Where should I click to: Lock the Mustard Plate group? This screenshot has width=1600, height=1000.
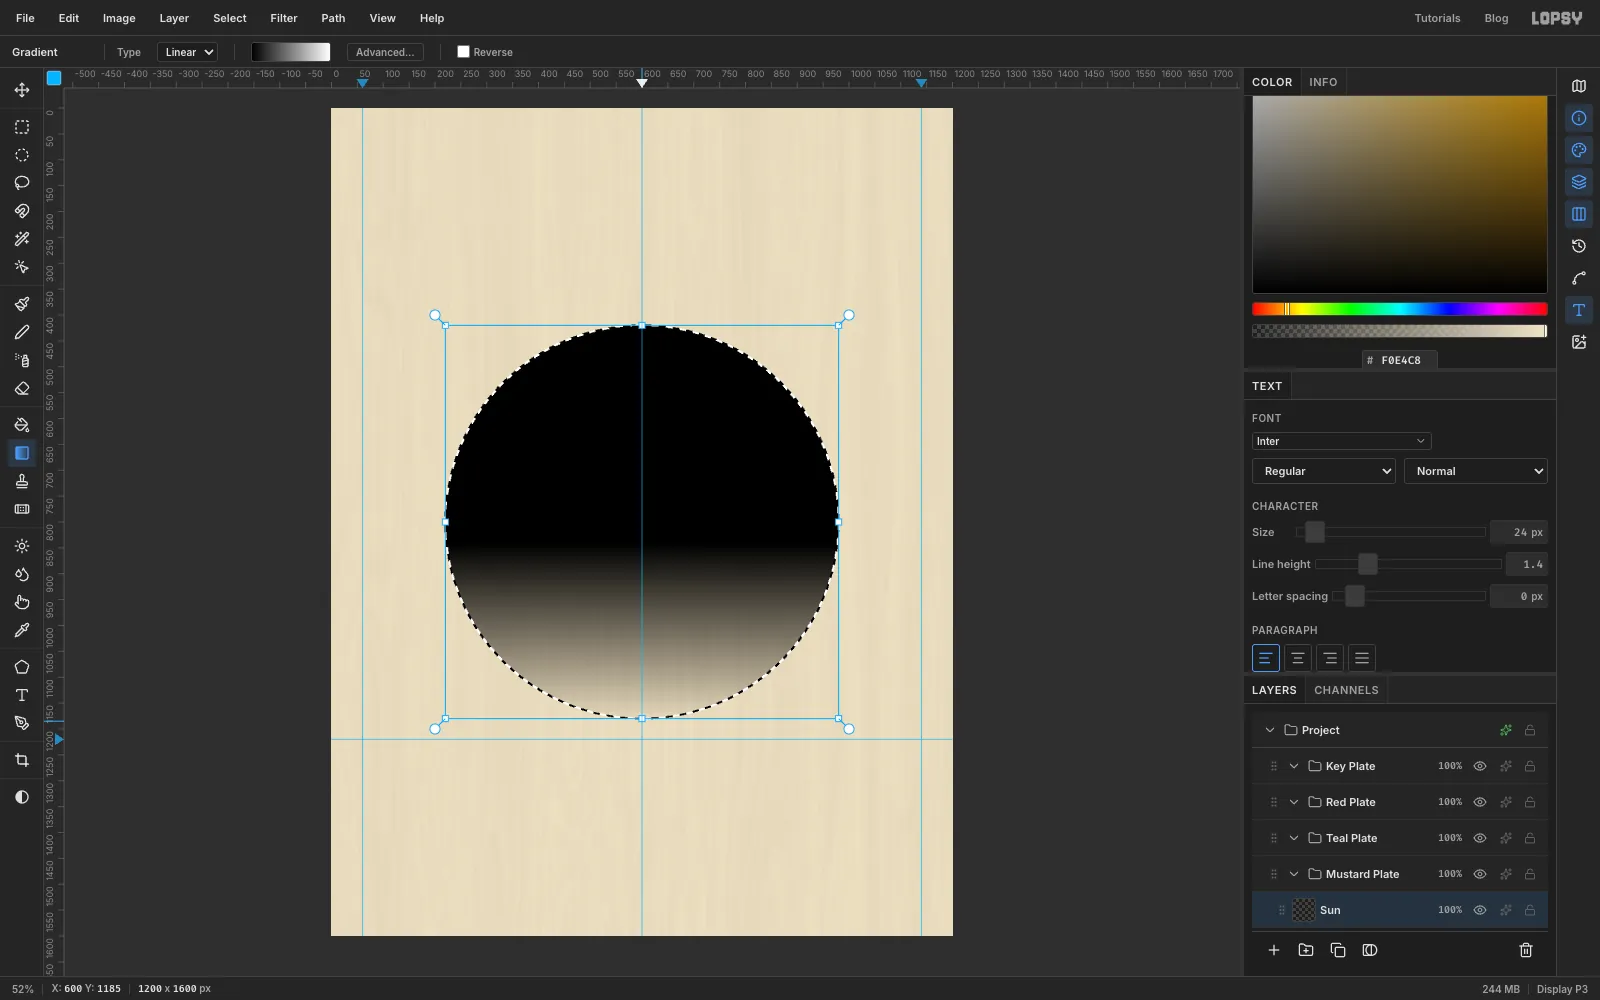pyautogui.click(x=1530, y=874)
